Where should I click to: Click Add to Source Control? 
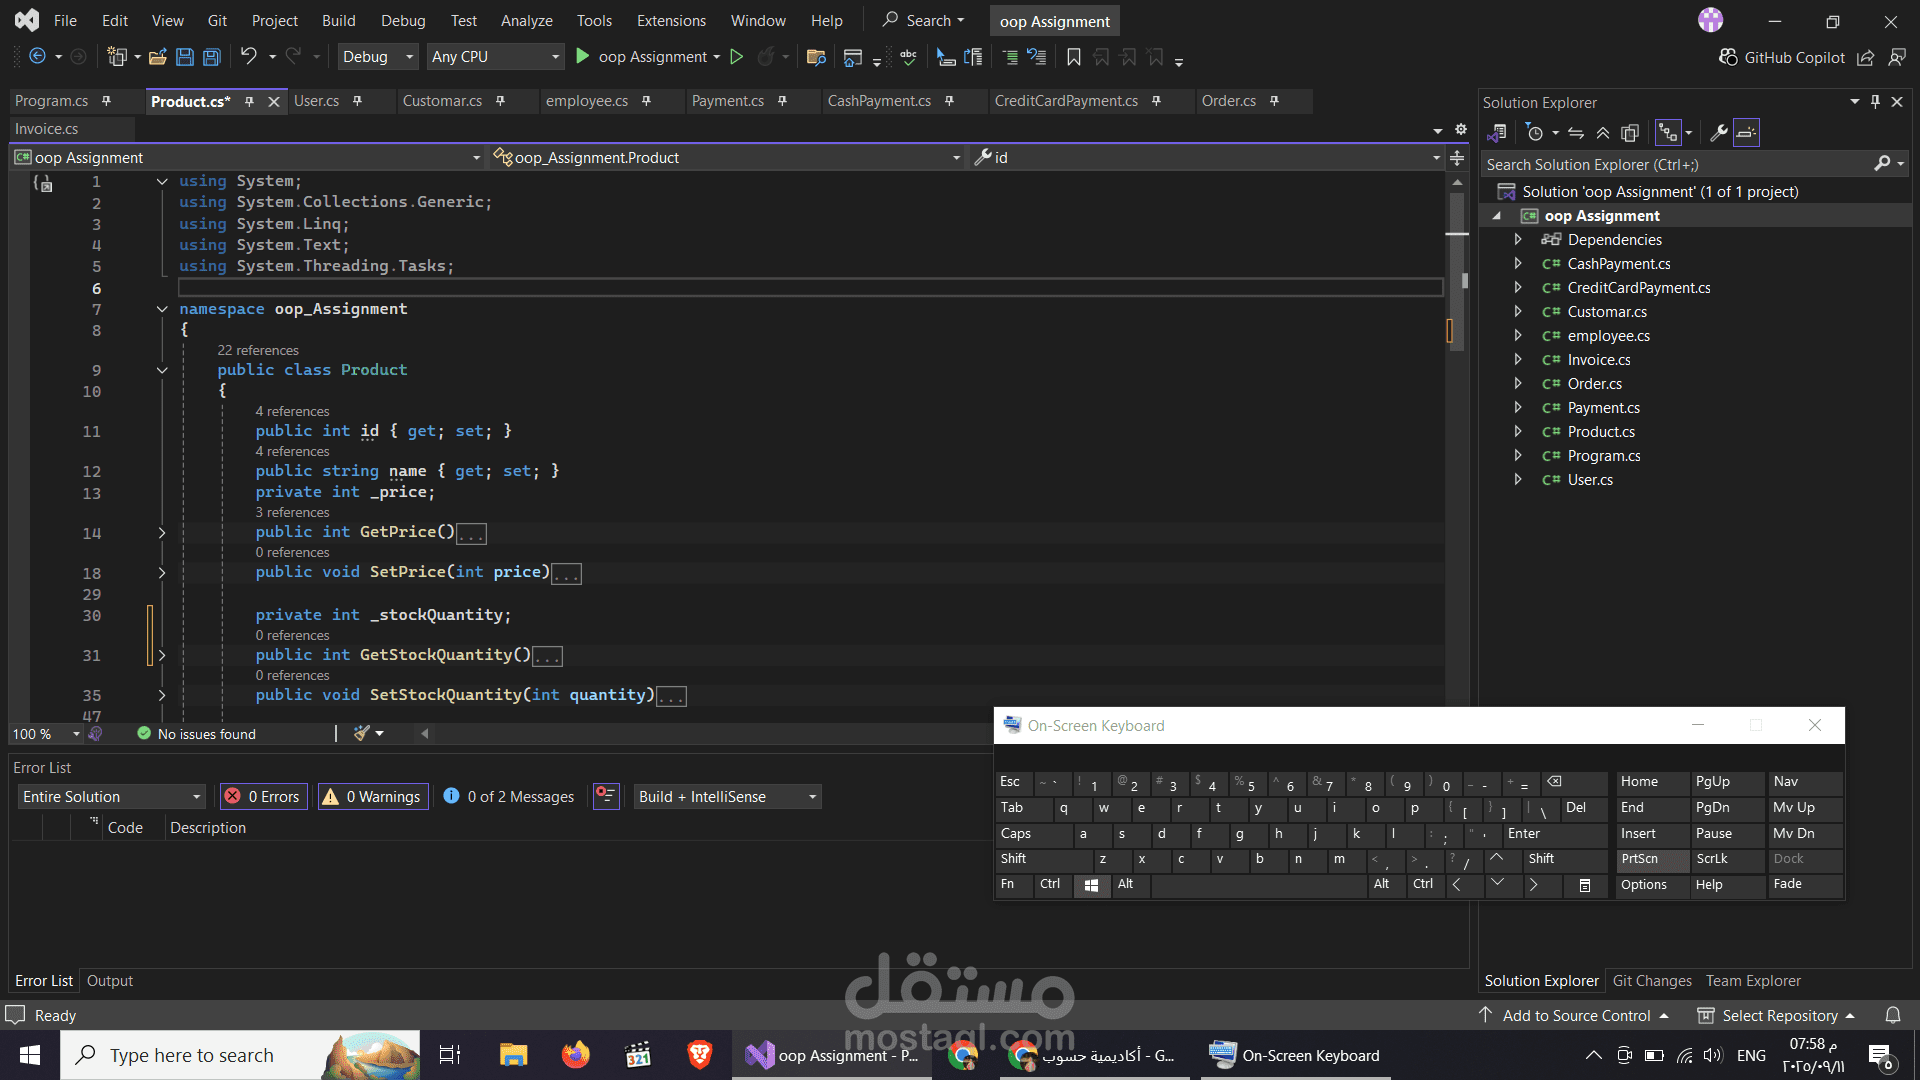click(x=1576, y=1015)
